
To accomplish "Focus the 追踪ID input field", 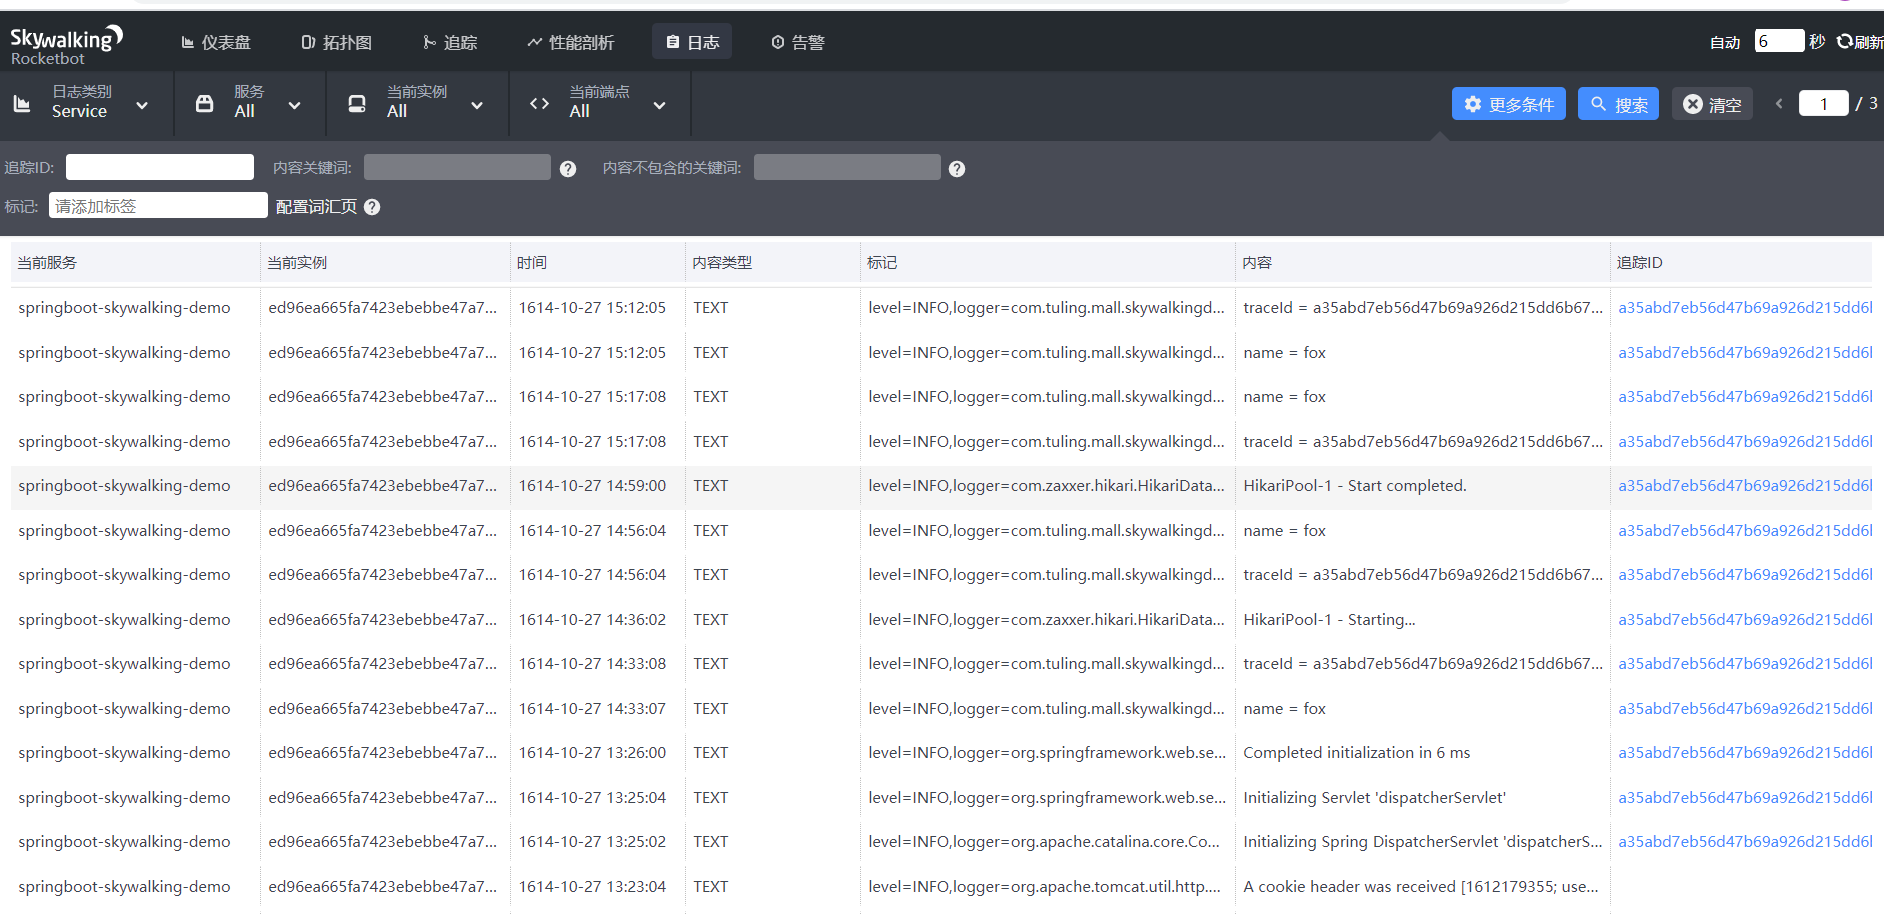I will click(160, 167).
